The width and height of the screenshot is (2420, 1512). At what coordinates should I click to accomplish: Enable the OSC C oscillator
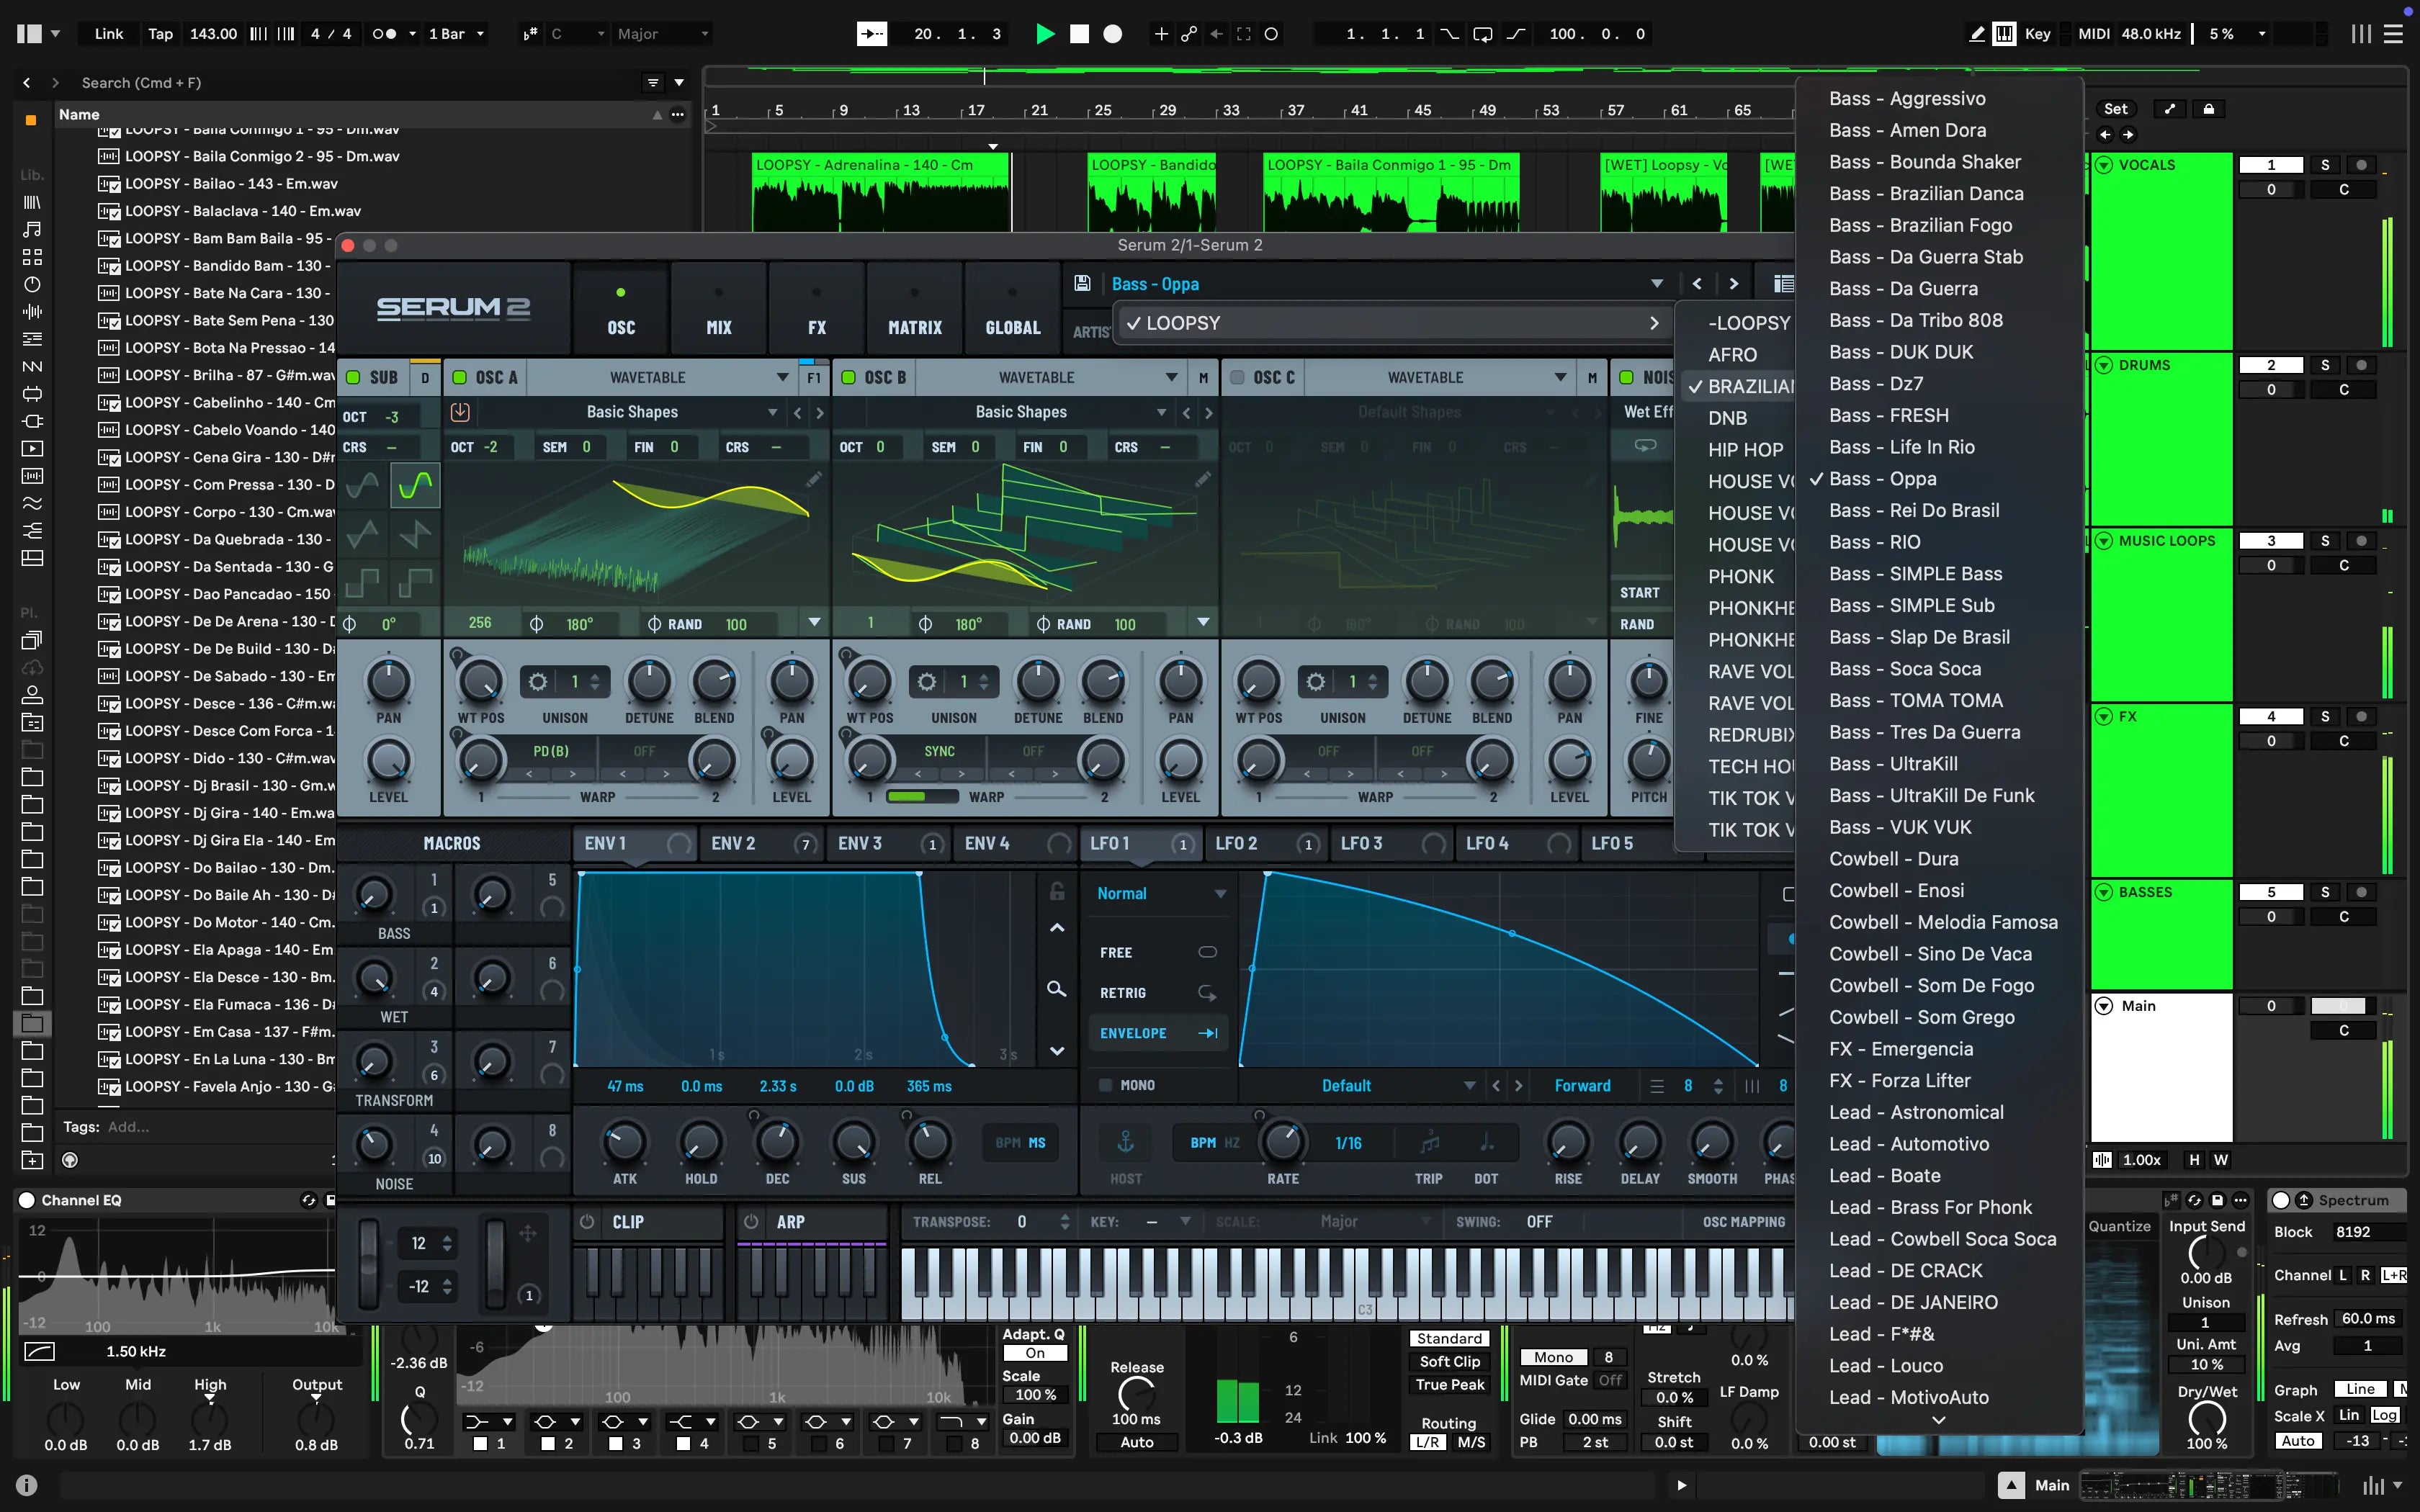[x=1237, y=378]
